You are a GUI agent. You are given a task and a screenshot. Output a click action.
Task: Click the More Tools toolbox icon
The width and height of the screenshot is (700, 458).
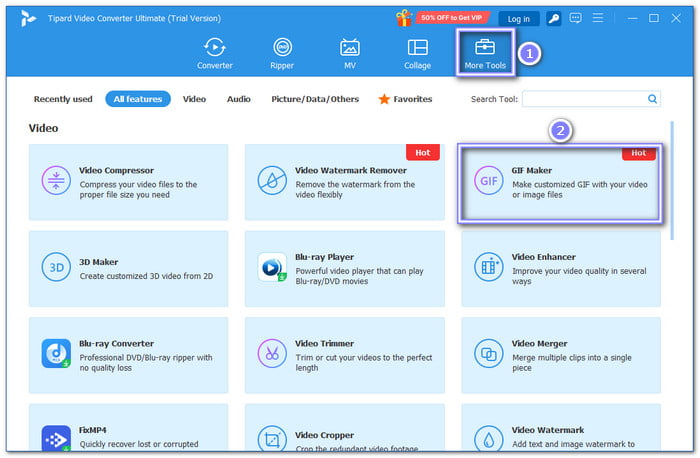pyautogui.click(x=485, y=48)
